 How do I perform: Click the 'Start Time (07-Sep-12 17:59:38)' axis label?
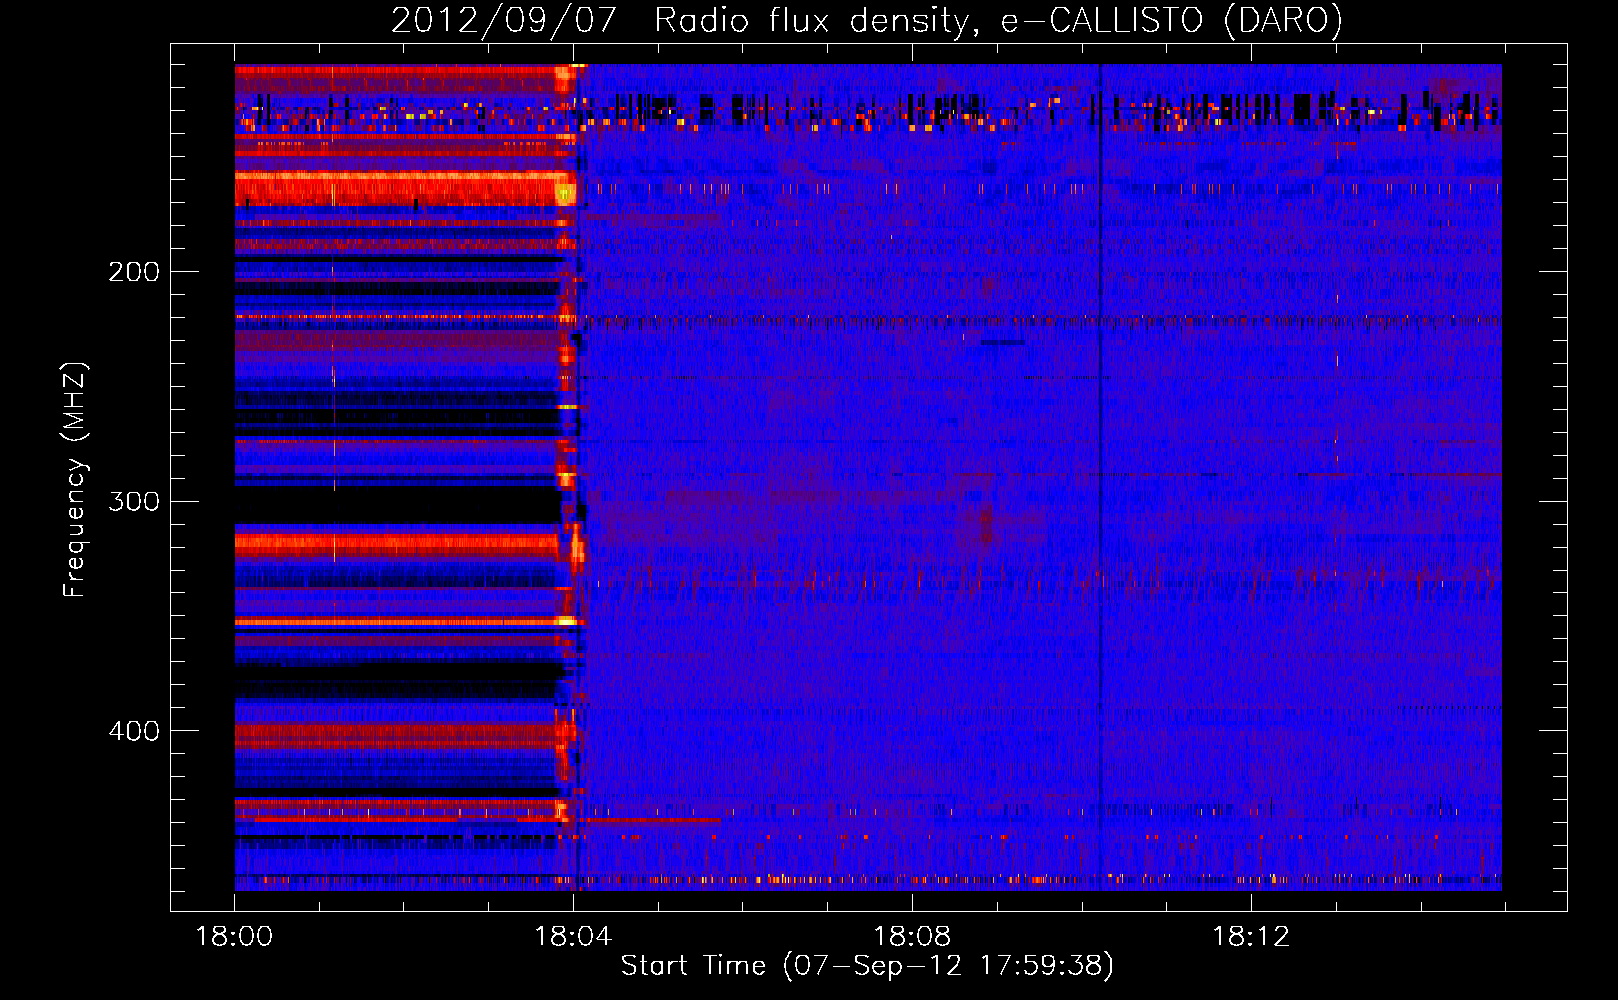point(867,966)
